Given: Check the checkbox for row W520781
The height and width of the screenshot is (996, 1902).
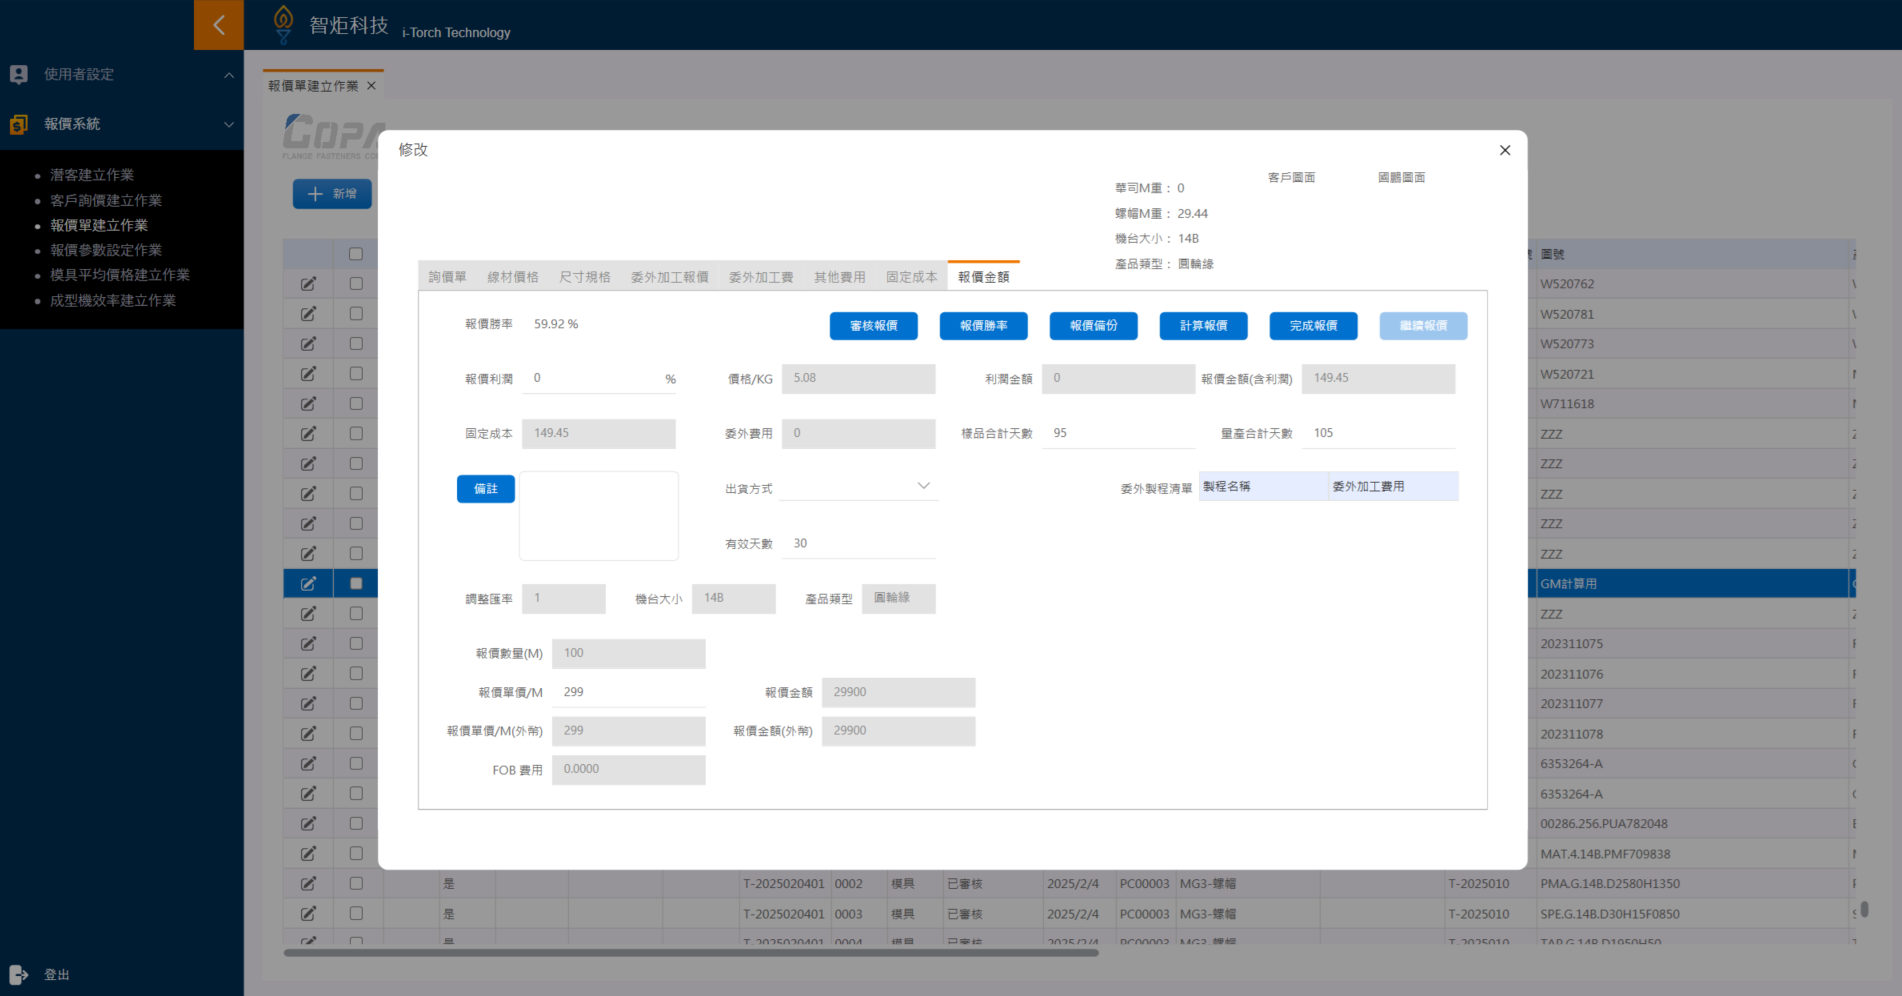Looking at the screenshot, I should click(355, 314).
